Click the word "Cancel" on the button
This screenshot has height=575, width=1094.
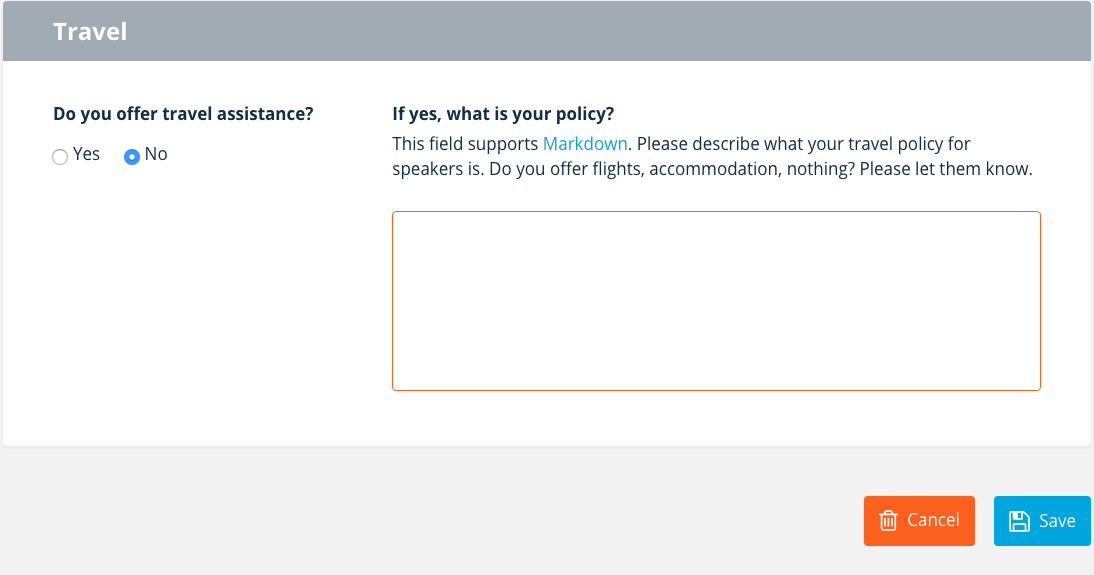pos(933,521)
